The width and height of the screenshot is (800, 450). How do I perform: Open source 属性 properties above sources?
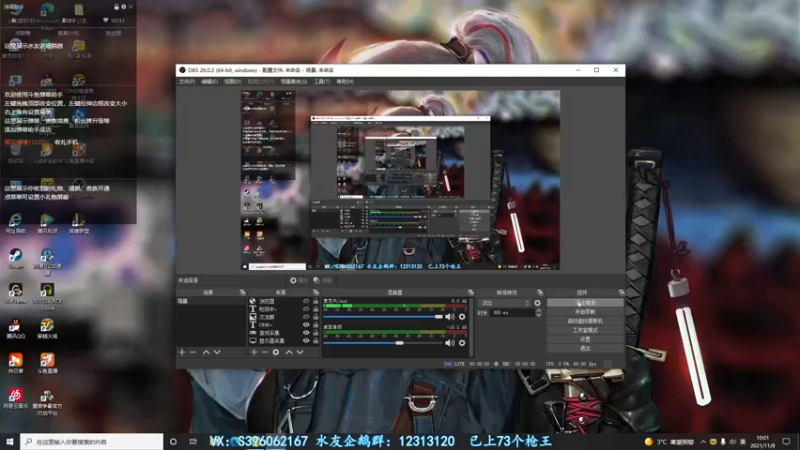[x=299, y=280]
